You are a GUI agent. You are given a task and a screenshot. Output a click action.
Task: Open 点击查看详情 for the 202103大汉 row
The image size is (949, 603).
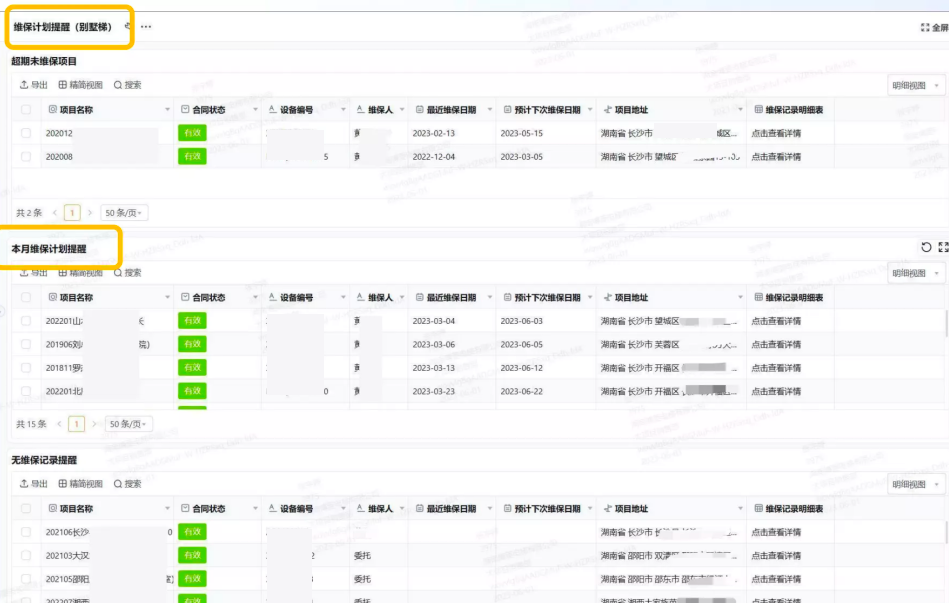click(776, 555)
